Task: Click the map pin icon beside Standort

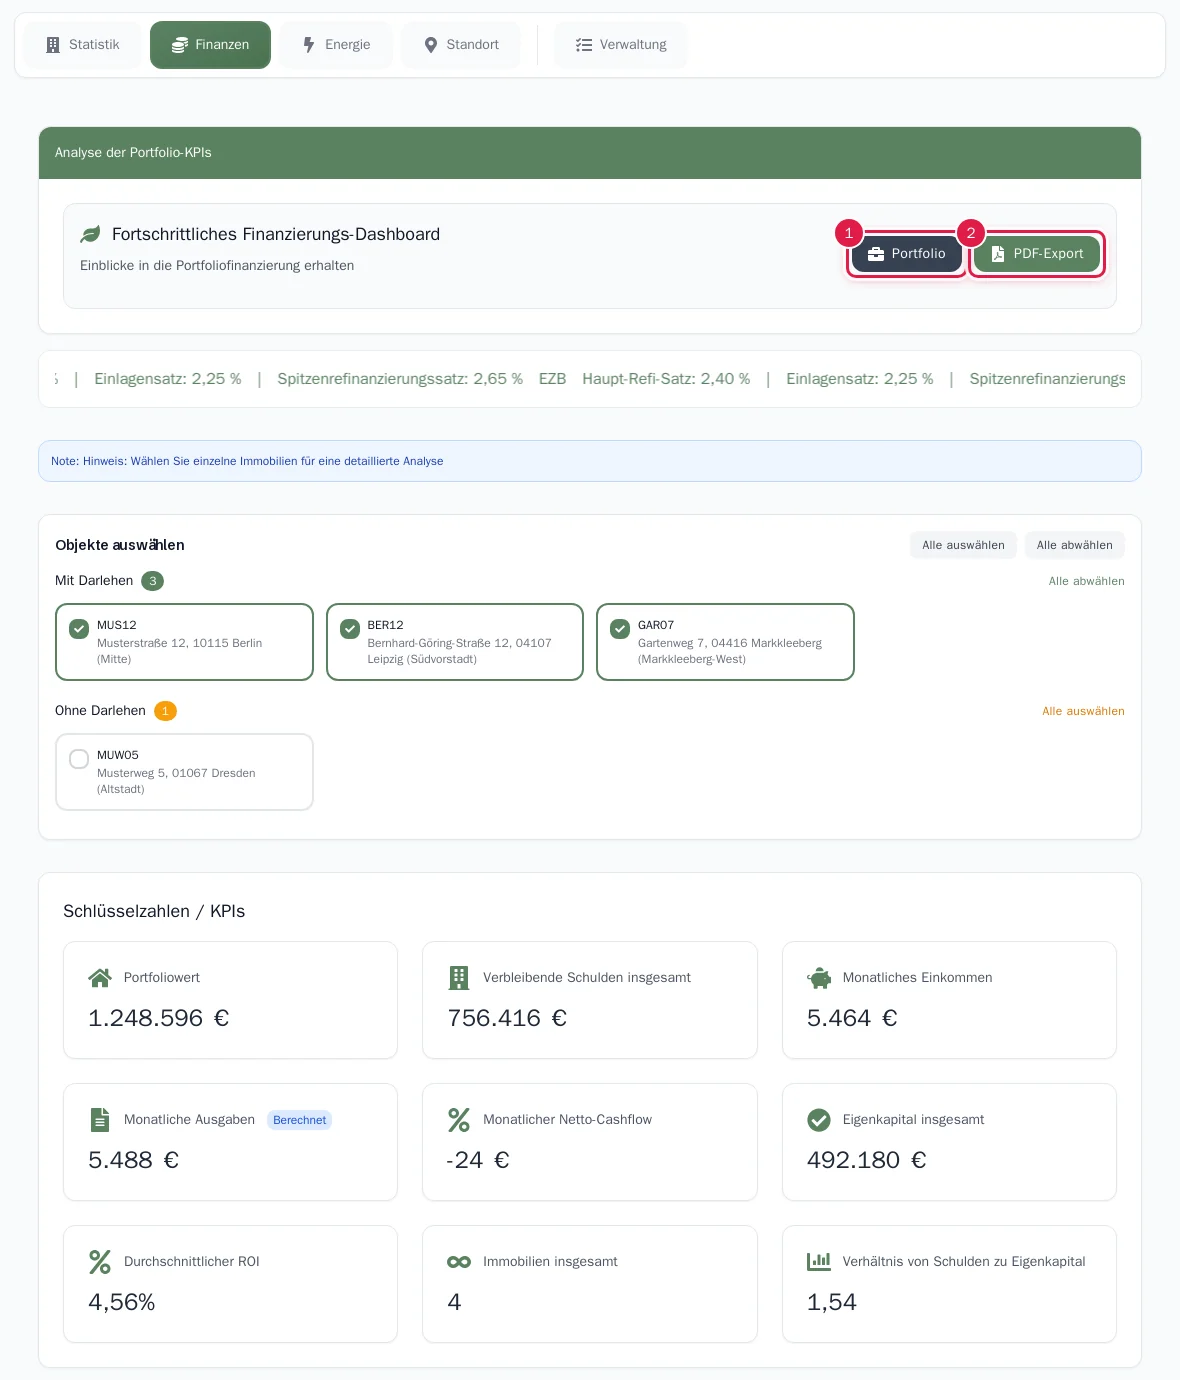Action: (431, 45)
